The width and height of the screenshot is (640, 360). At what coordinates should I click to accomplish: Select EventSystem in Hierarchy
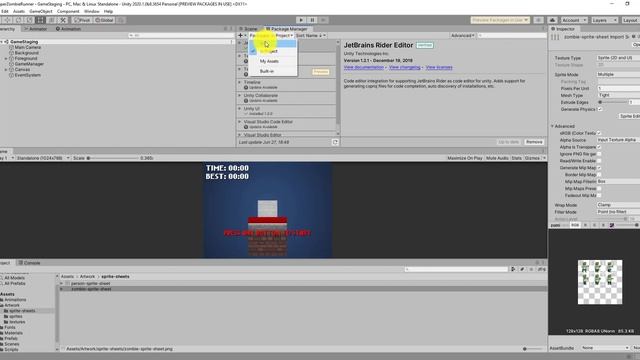click(x=28, y=75)
